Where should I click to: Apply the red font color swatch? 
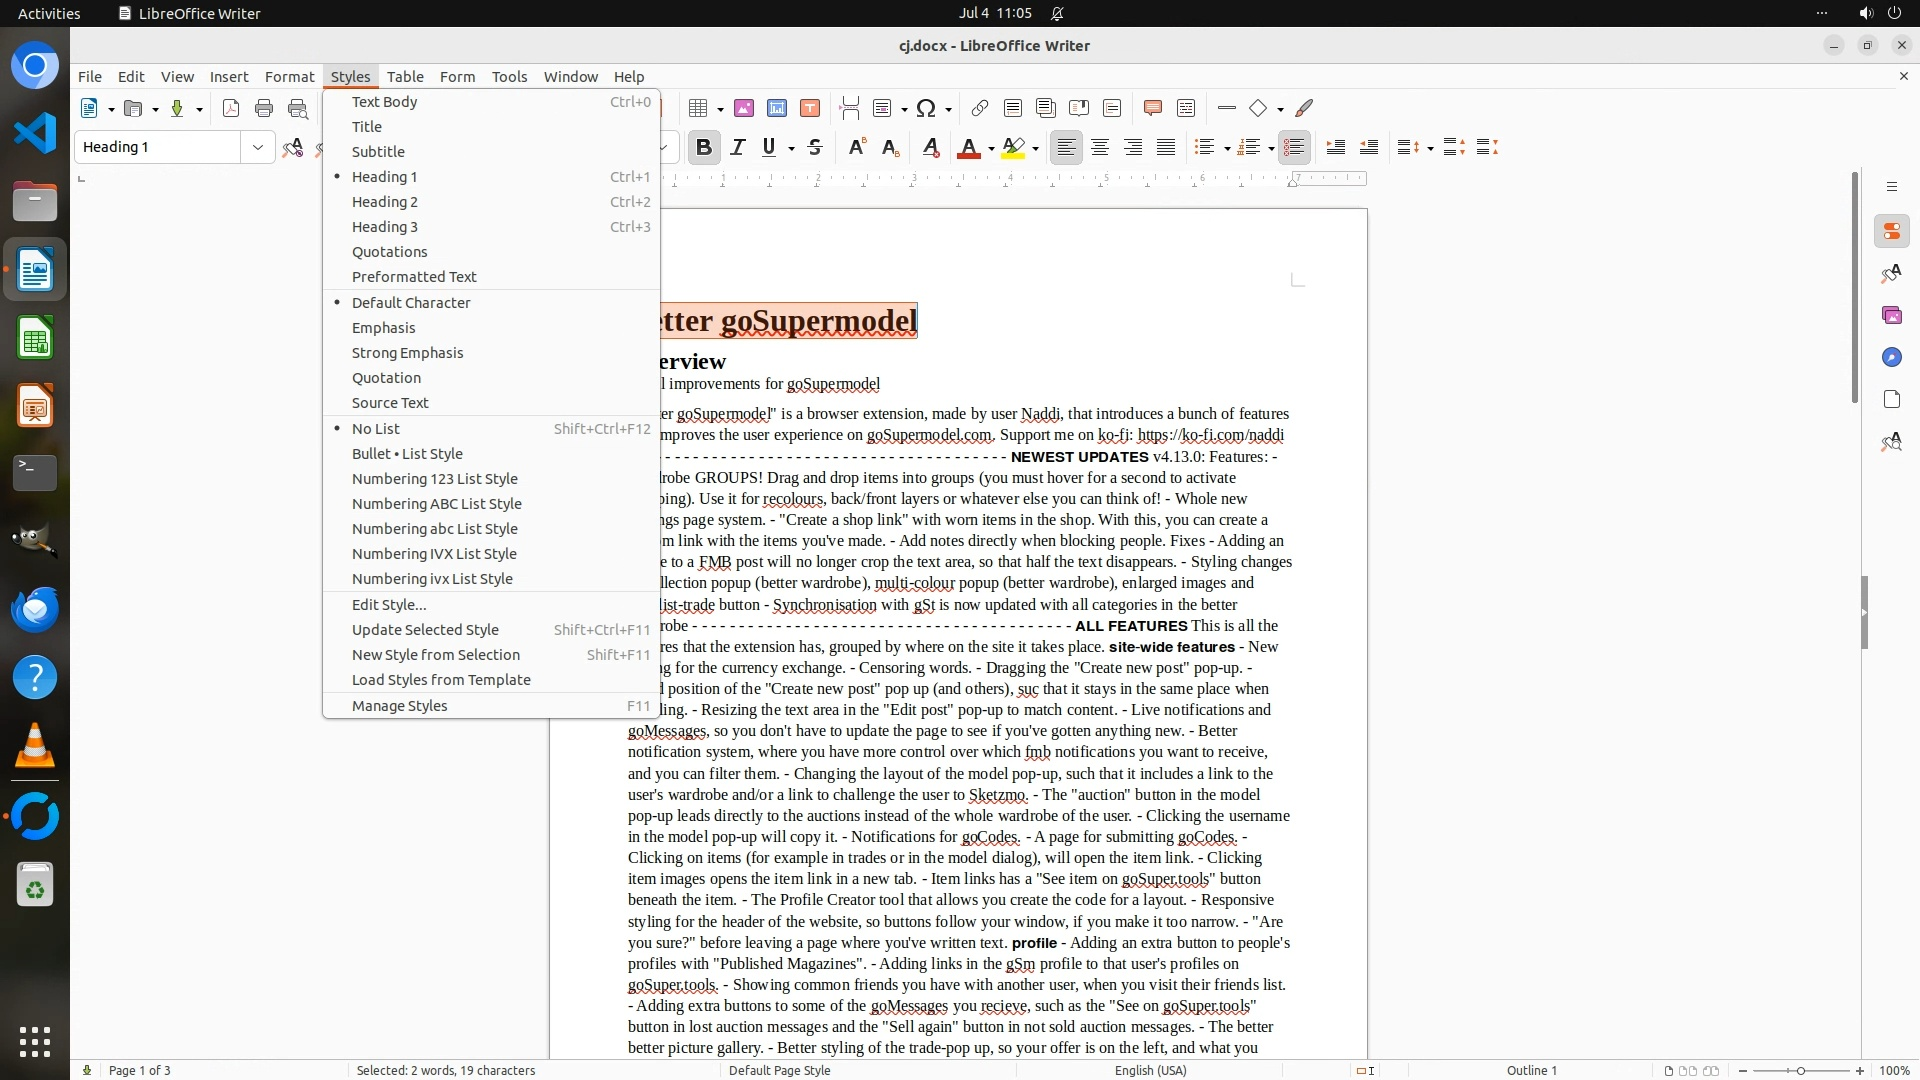(968, 148)
